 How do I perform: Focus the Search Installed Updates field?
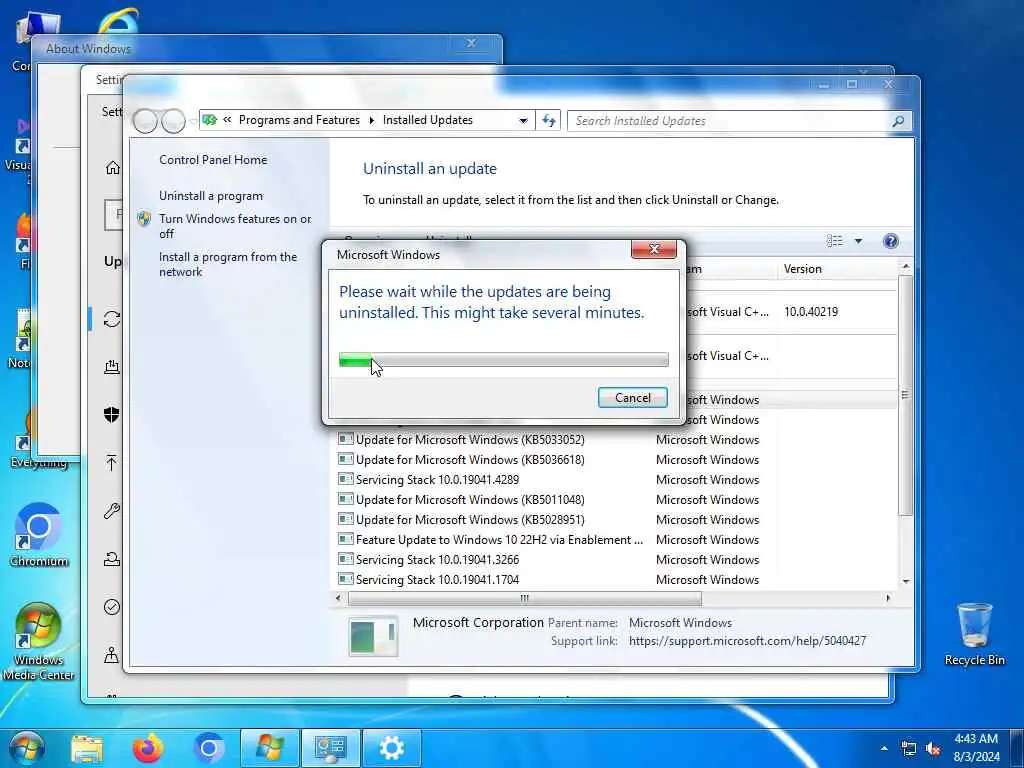pos(728,121)
